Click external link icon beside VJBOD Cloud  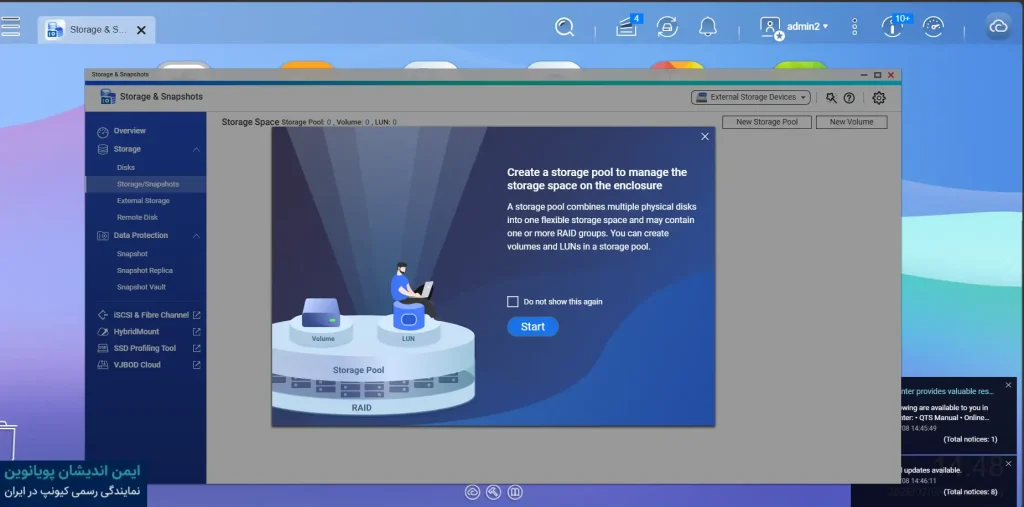coord(197,365)
